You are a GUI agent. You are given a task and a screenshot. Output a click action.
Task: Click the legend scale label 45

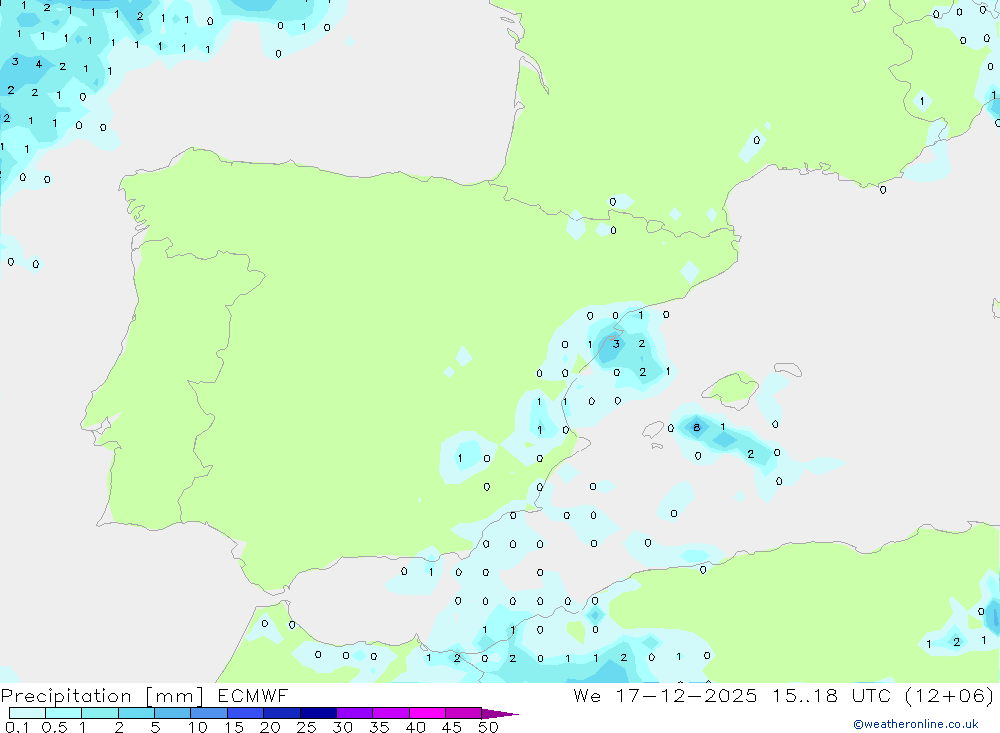(452, 727)
